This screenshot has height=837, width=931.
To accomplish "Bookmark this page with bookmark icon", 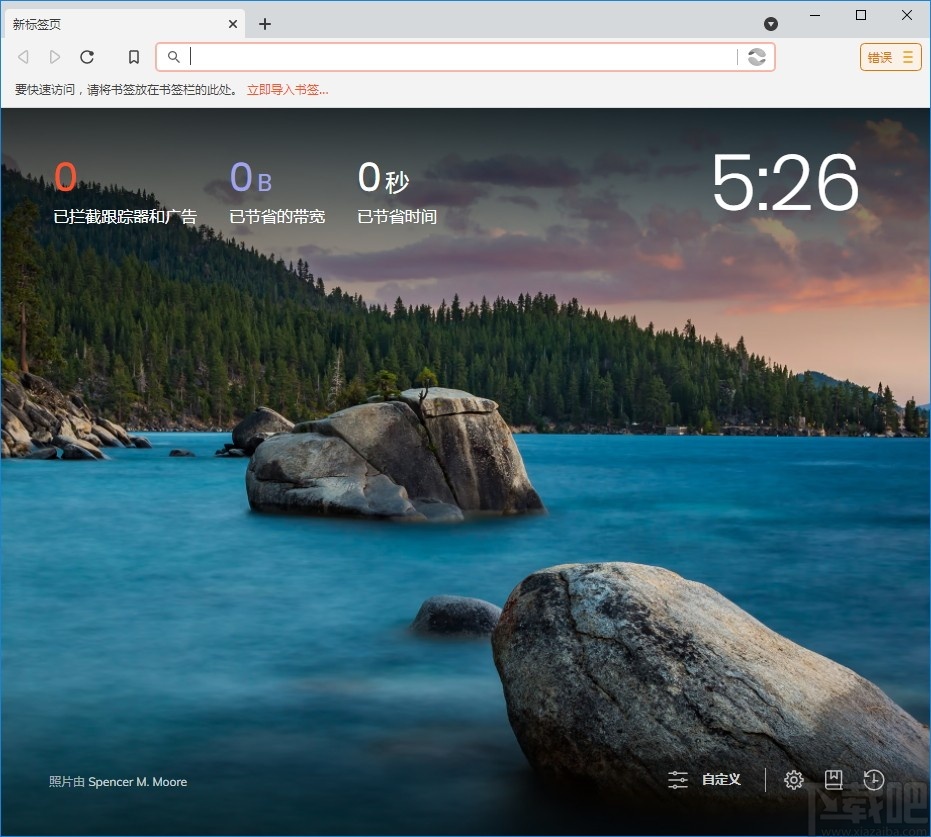I will (x=134, y=57).
